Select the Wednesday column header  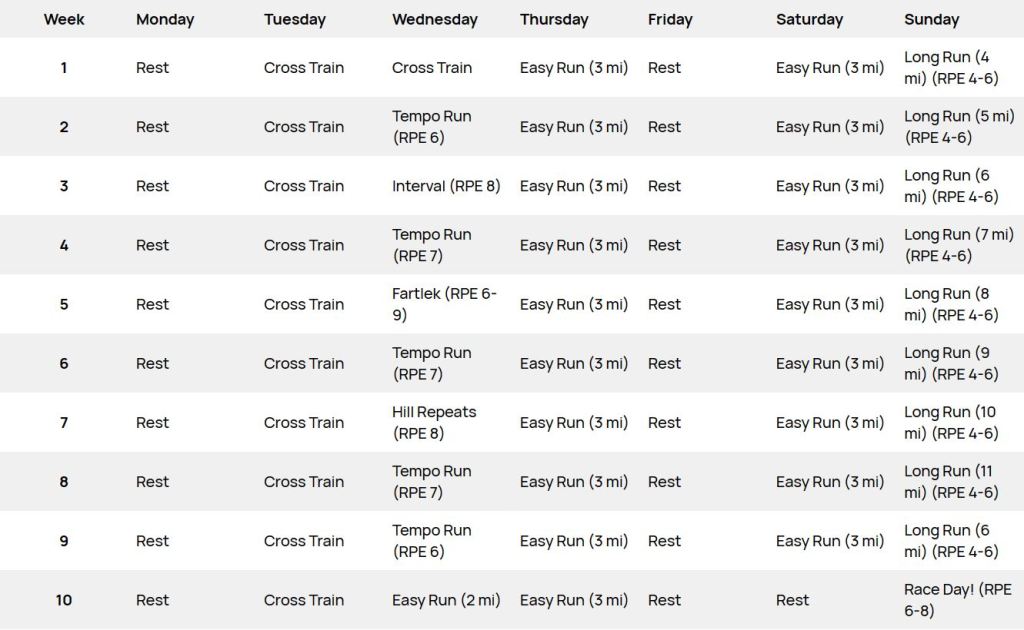(434, 19)
